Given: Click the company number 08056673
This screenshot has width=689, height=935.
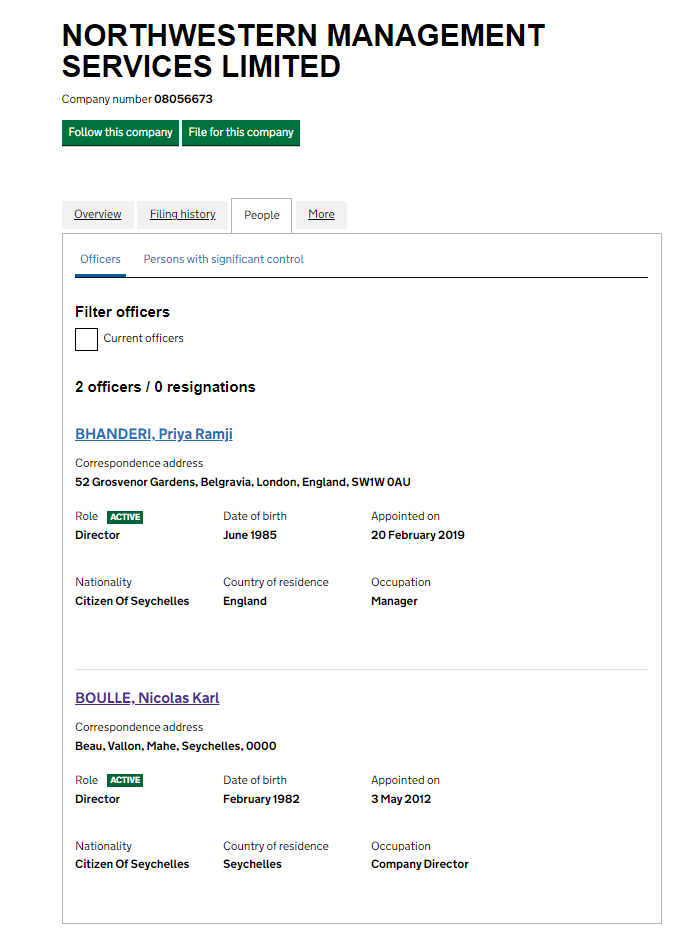Looking at the screenshot, I should pos(183,100).
